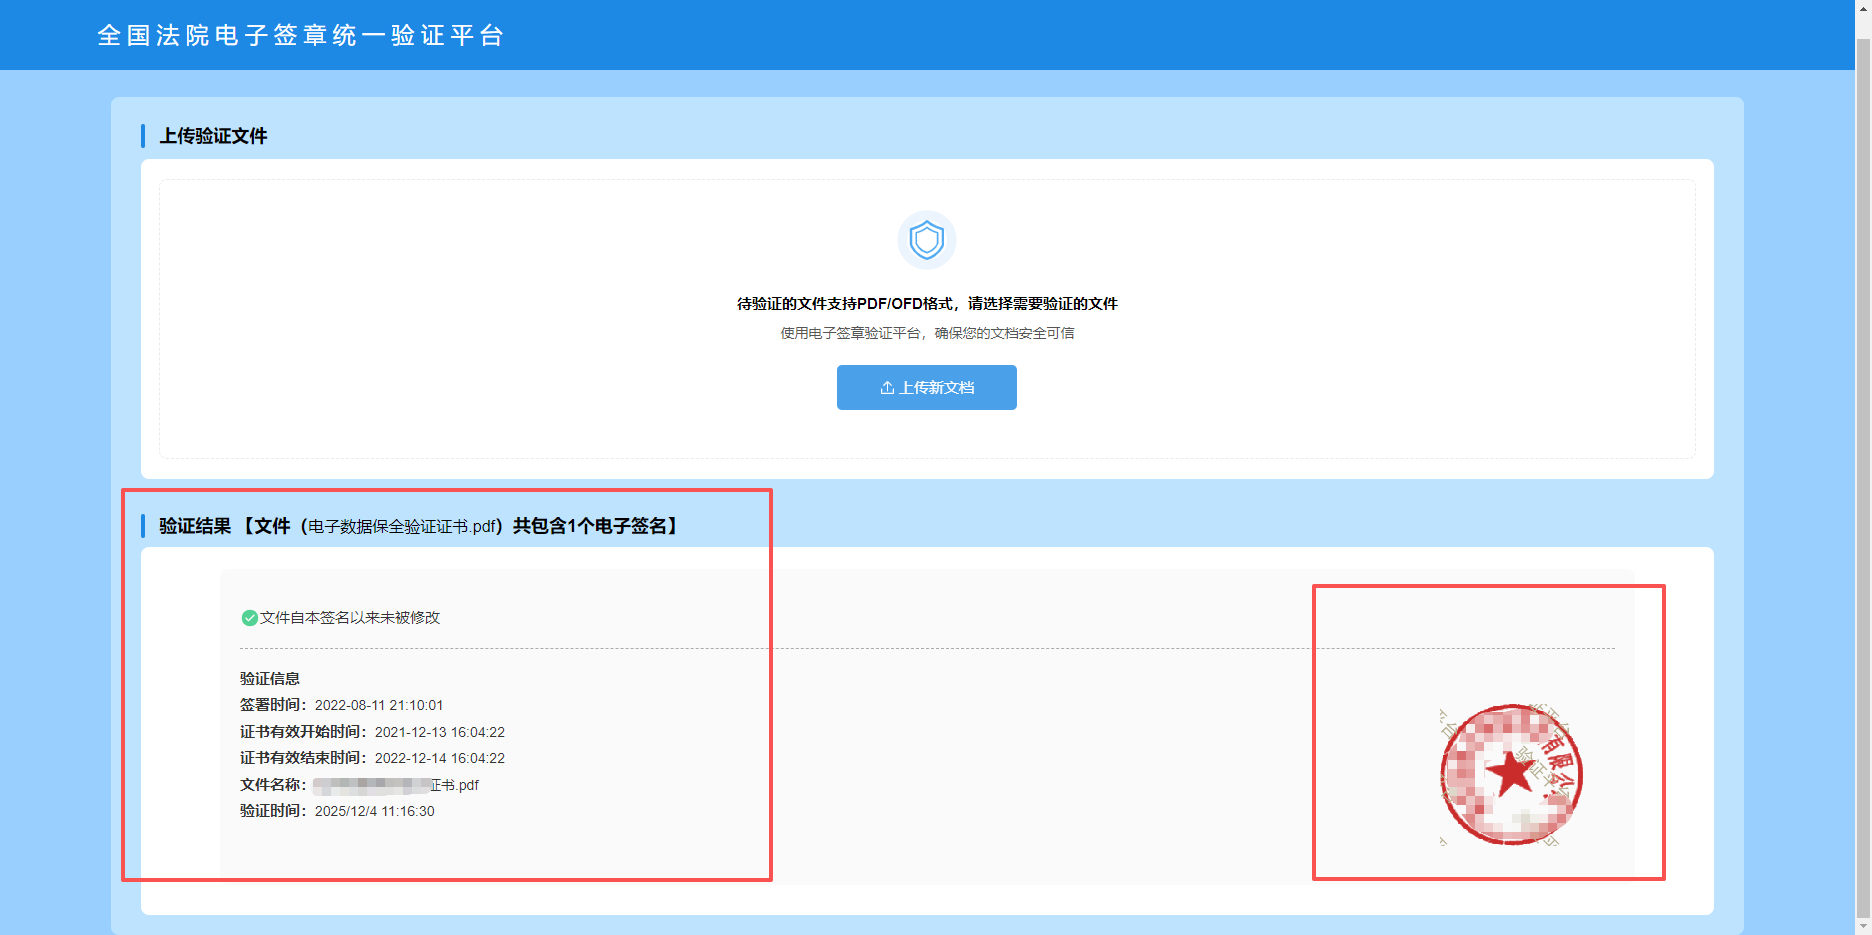Click the PDF/OFD supported format hint text
The width and height of the screenshot is (1872, 935).
(x=927, y=304)
